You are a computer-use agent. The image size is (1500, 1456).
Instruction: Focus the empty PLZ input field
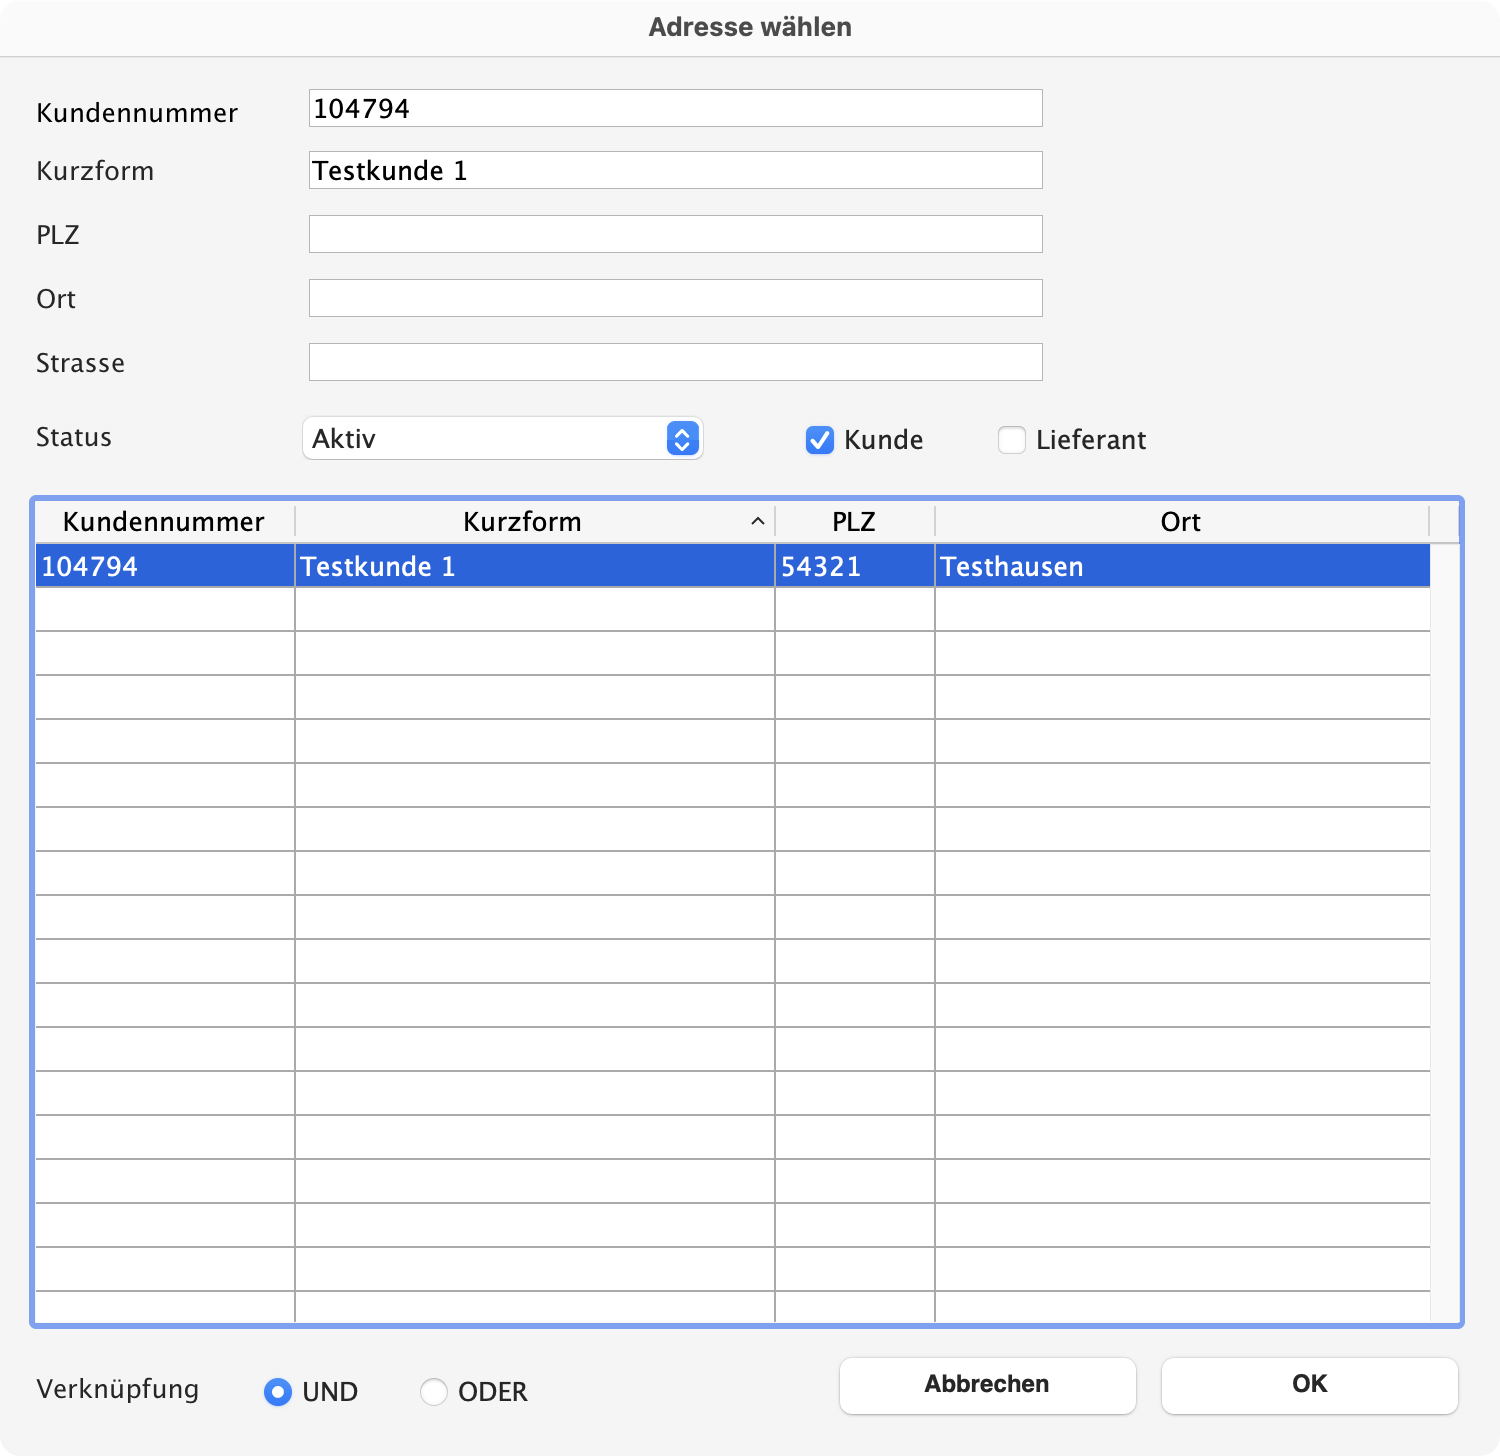pos(675,234)
